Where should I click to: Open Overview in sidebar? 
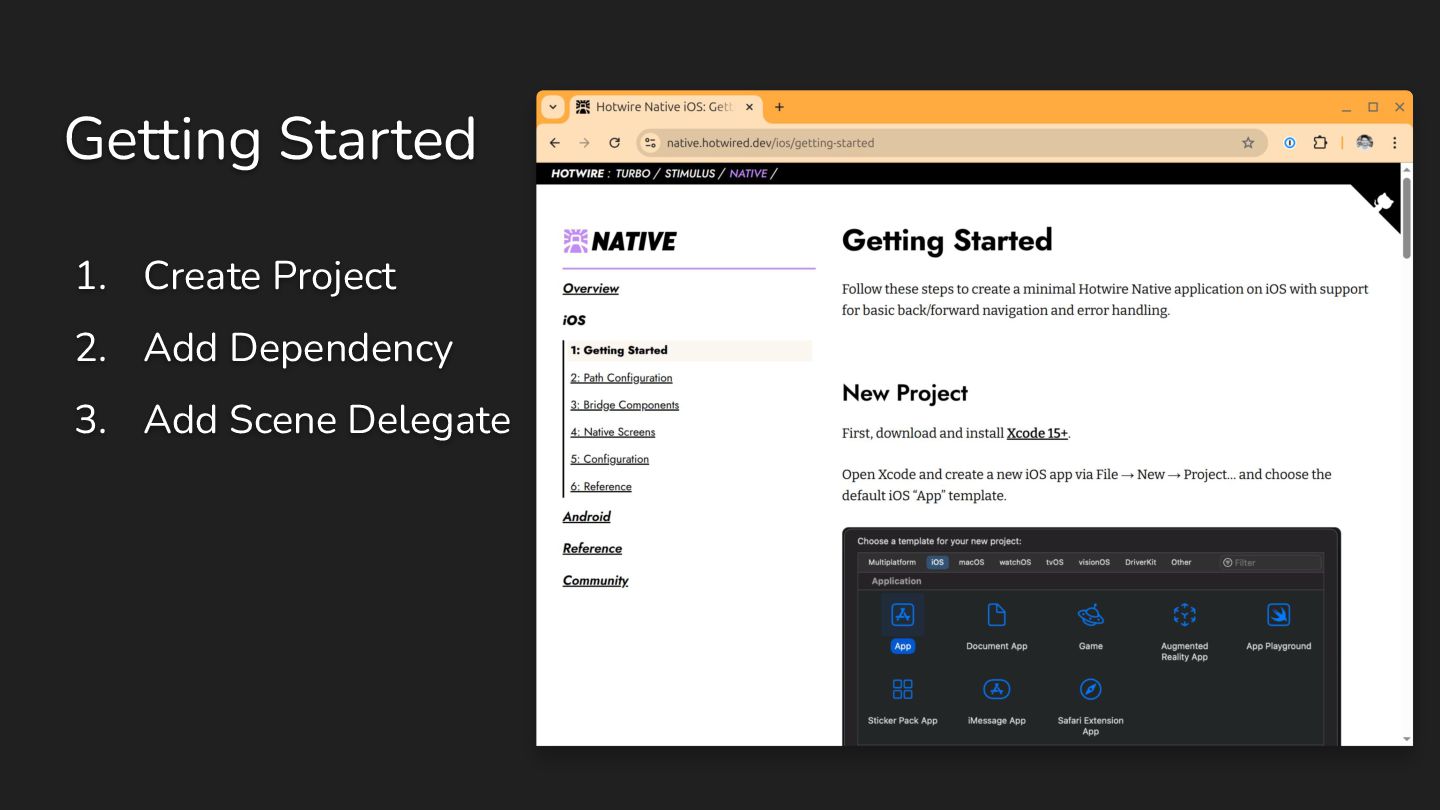pos(590,288)
